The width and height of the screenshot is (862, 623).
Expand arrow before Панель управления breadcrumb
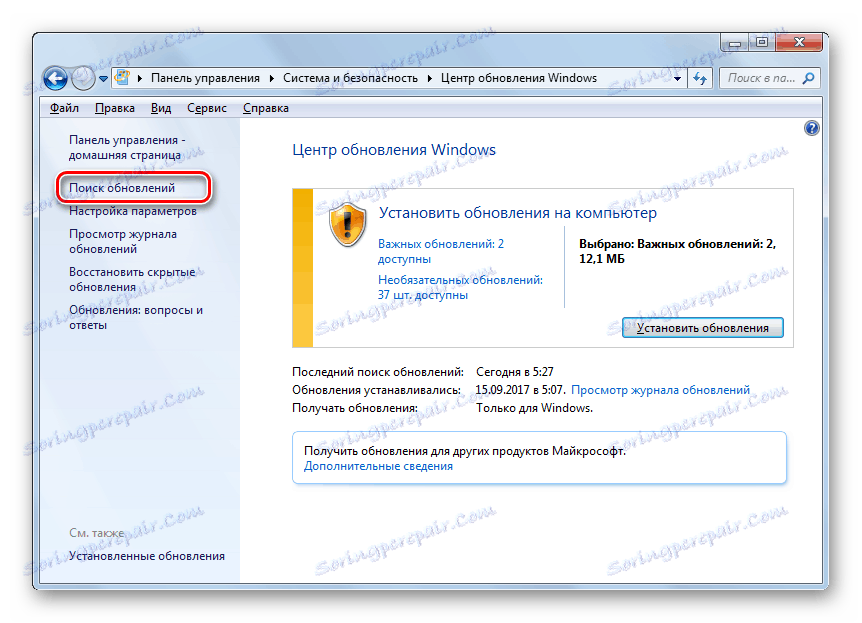[140, 79]
